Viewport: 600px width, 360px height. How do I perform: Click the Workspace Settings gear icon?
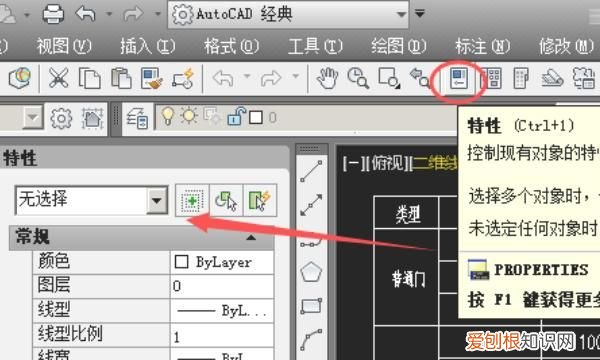61,118
